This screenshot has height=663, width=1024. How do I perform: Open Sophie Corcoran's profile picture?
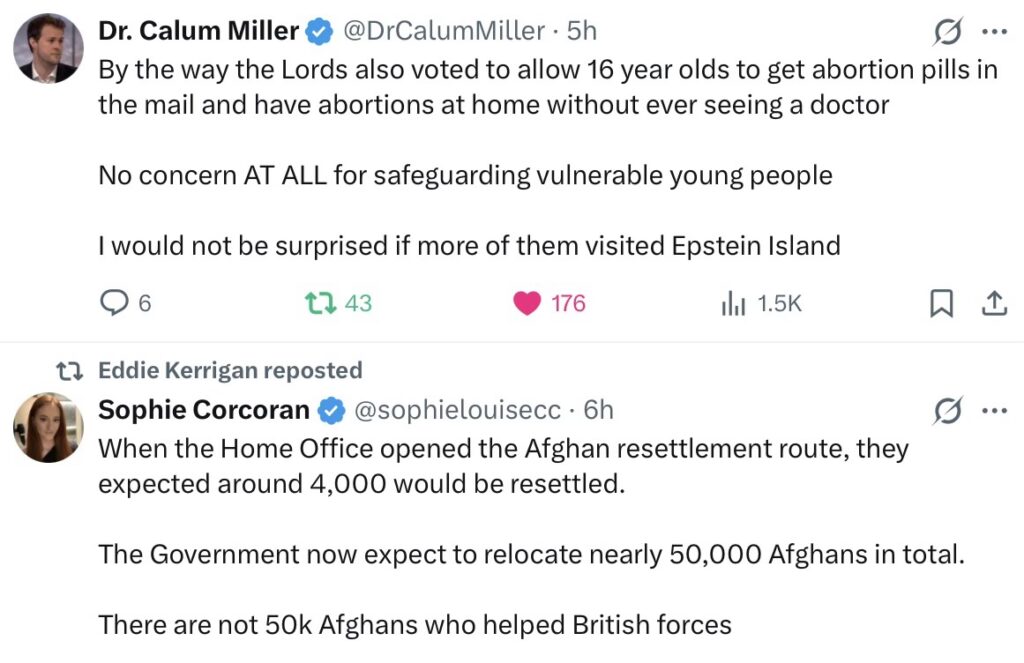point(48,427)
